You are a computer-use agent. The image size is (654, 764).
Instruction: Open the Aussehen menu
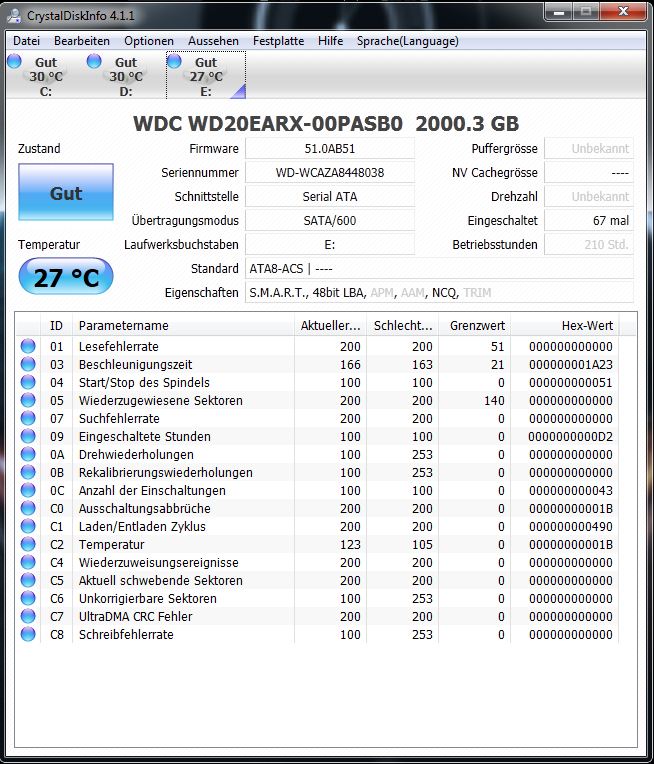213,41
